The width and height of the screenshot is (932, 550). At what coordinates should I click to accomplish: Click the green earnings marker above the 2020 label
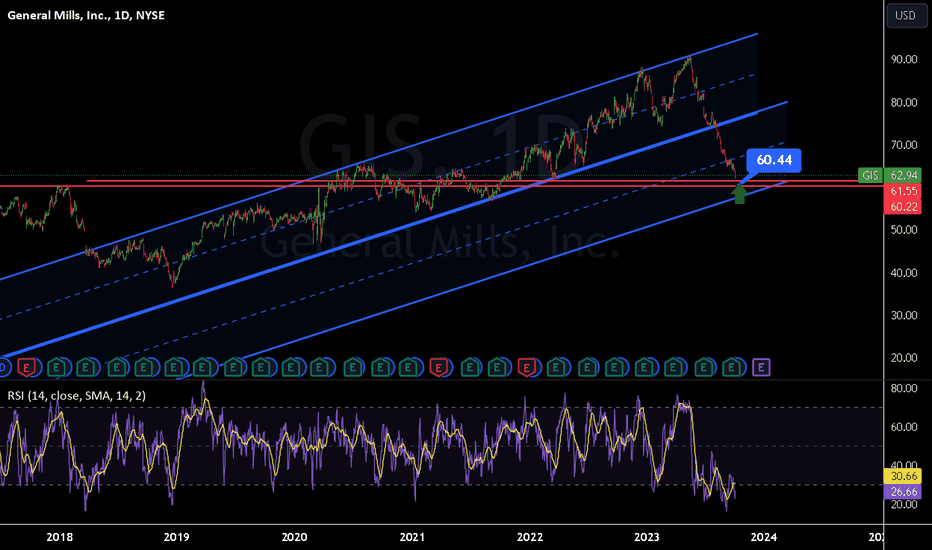coord(291,367)
